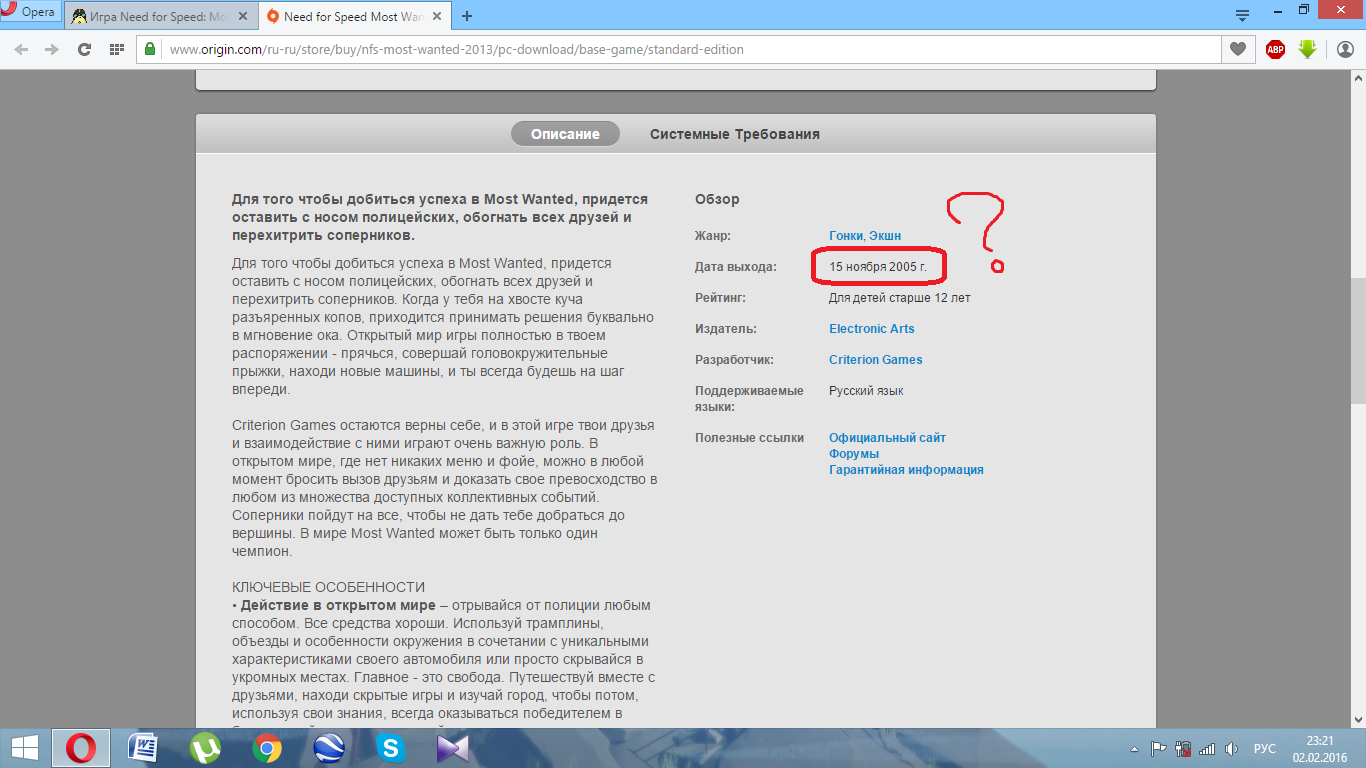Open a new browser tab with the plus button
1366x768 pixels.
(467, 16)
